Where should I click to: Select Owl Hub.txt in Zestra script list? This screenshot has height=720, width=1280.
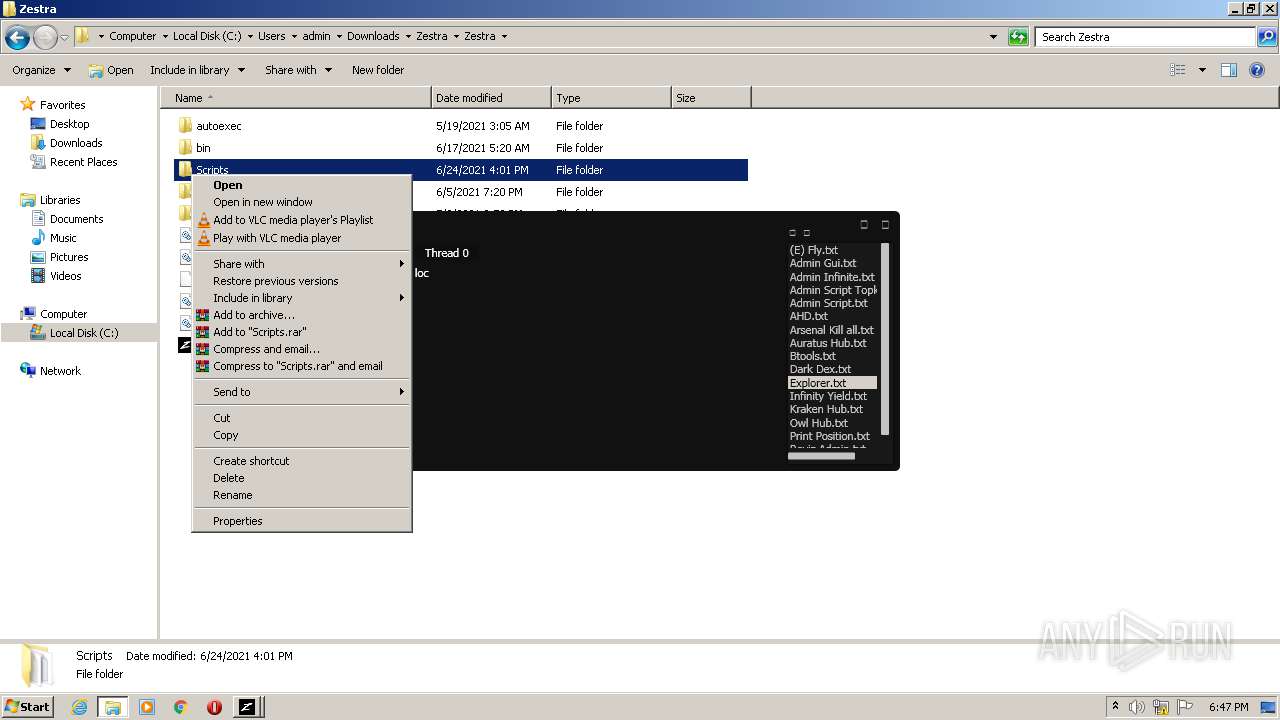[x=818, y=423]
